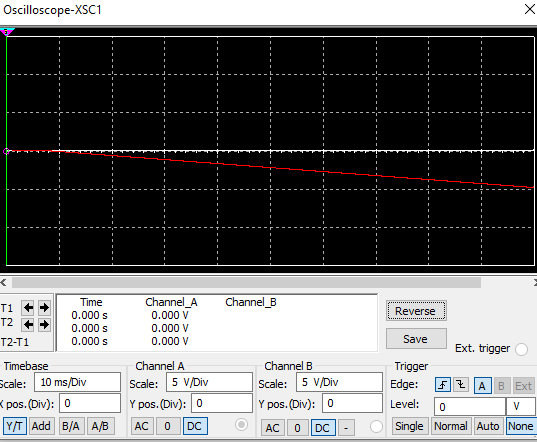Set Channel A coupling to DC
Viewport: 537px width, 442px height.
[195, 426]
